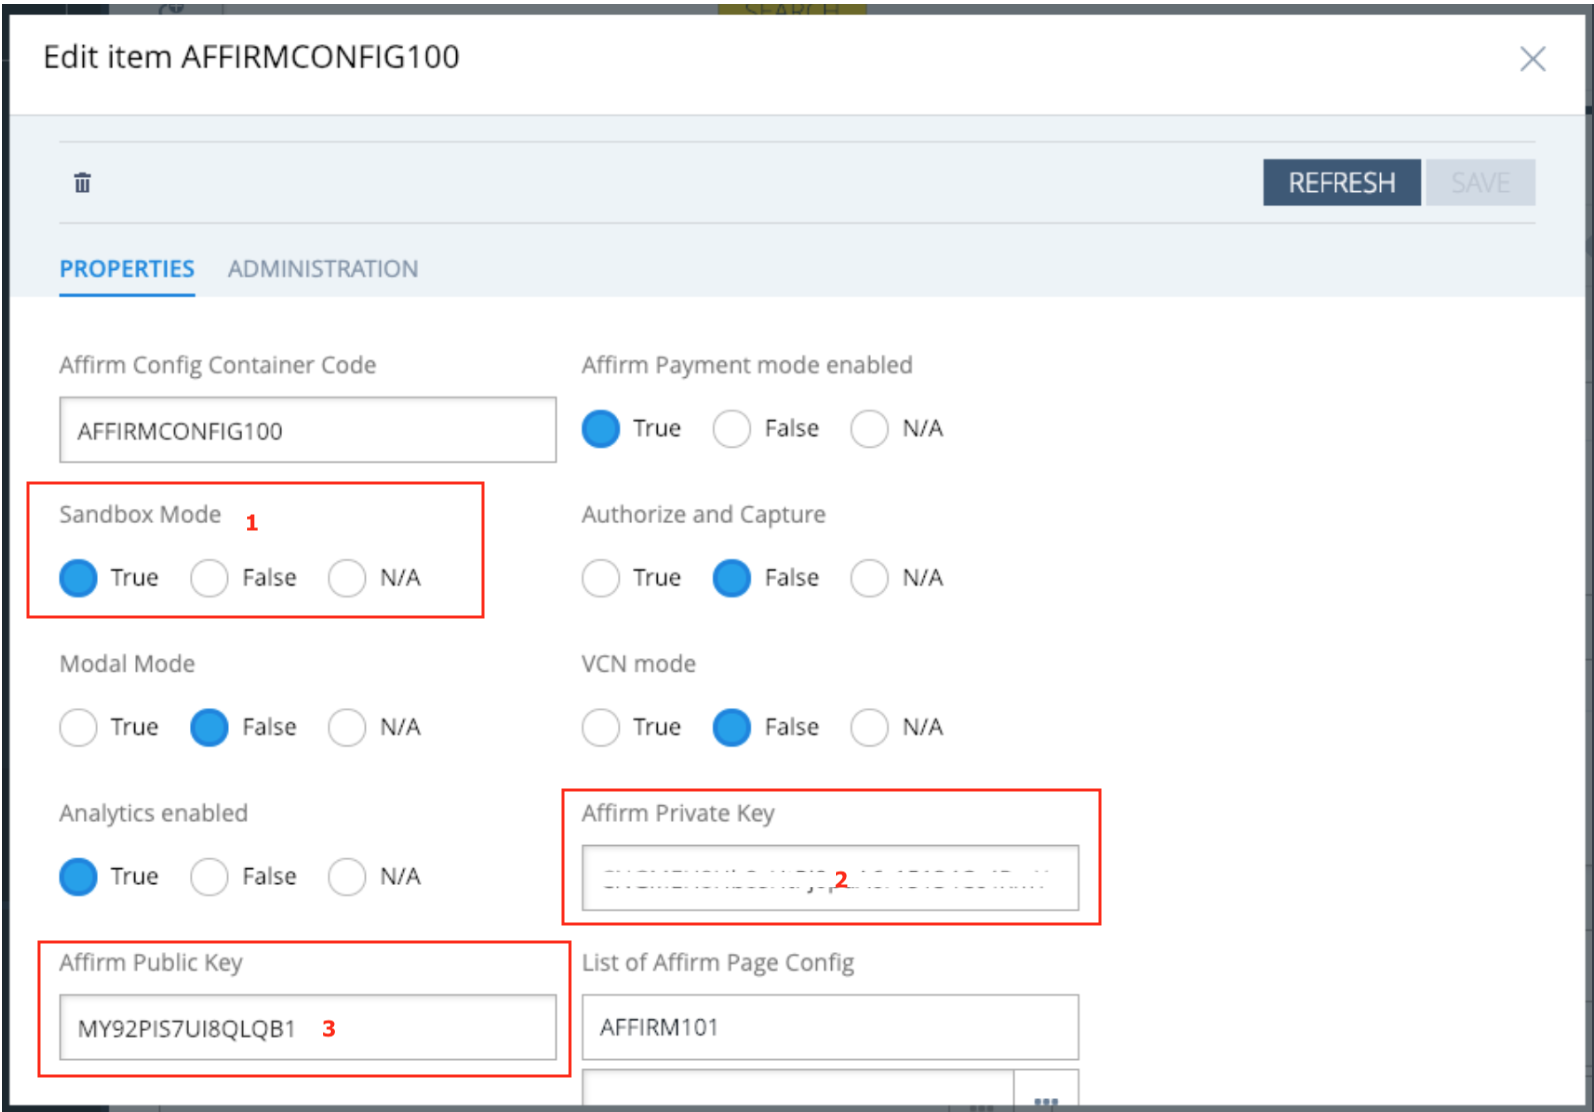1594x1112 pixels.
Task: Focus the Affirm Public Key field
Action: pos(308,1027)
